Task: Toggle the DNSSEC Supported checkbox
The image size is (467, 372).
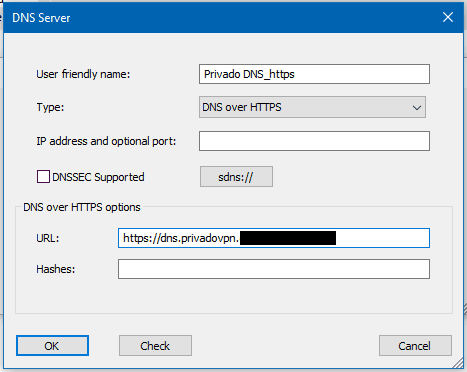Action: coord(43,177)
